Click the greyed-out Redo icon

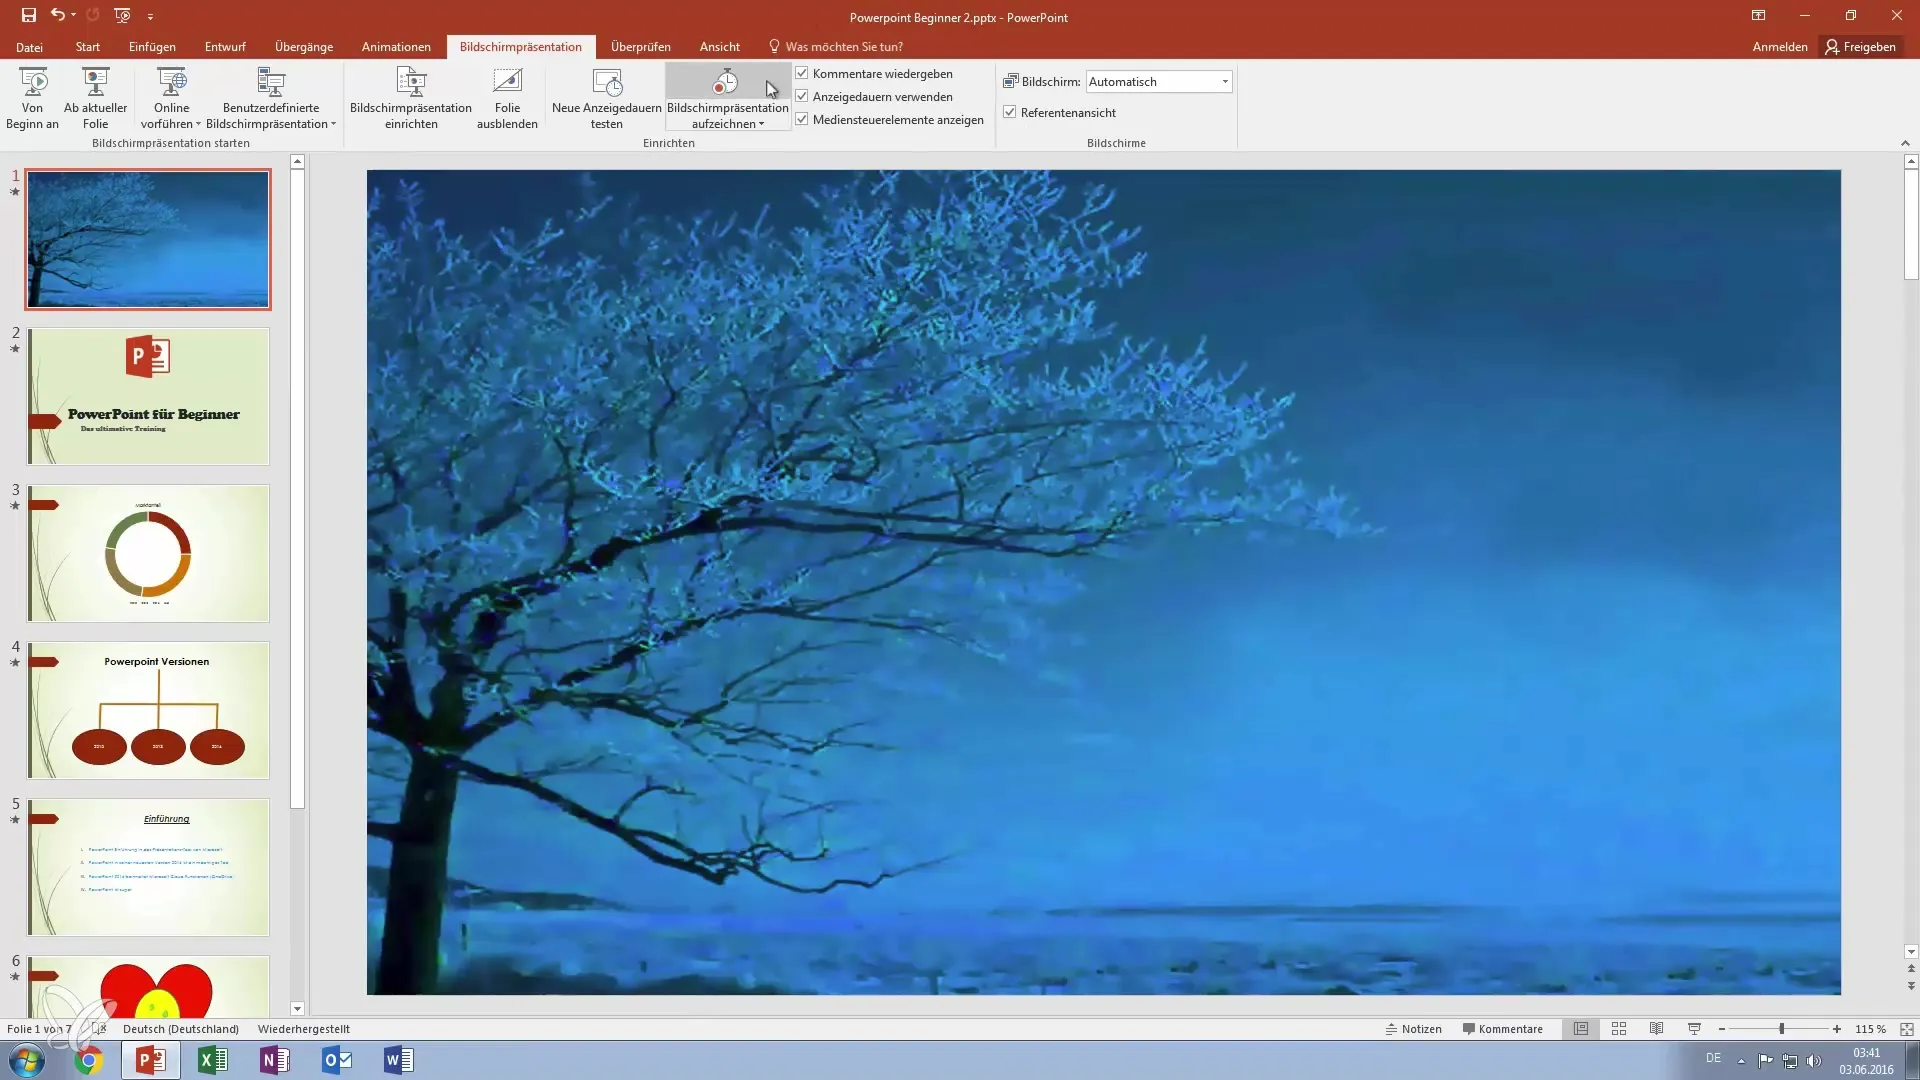pyautogui.click(x=93, y=16)
